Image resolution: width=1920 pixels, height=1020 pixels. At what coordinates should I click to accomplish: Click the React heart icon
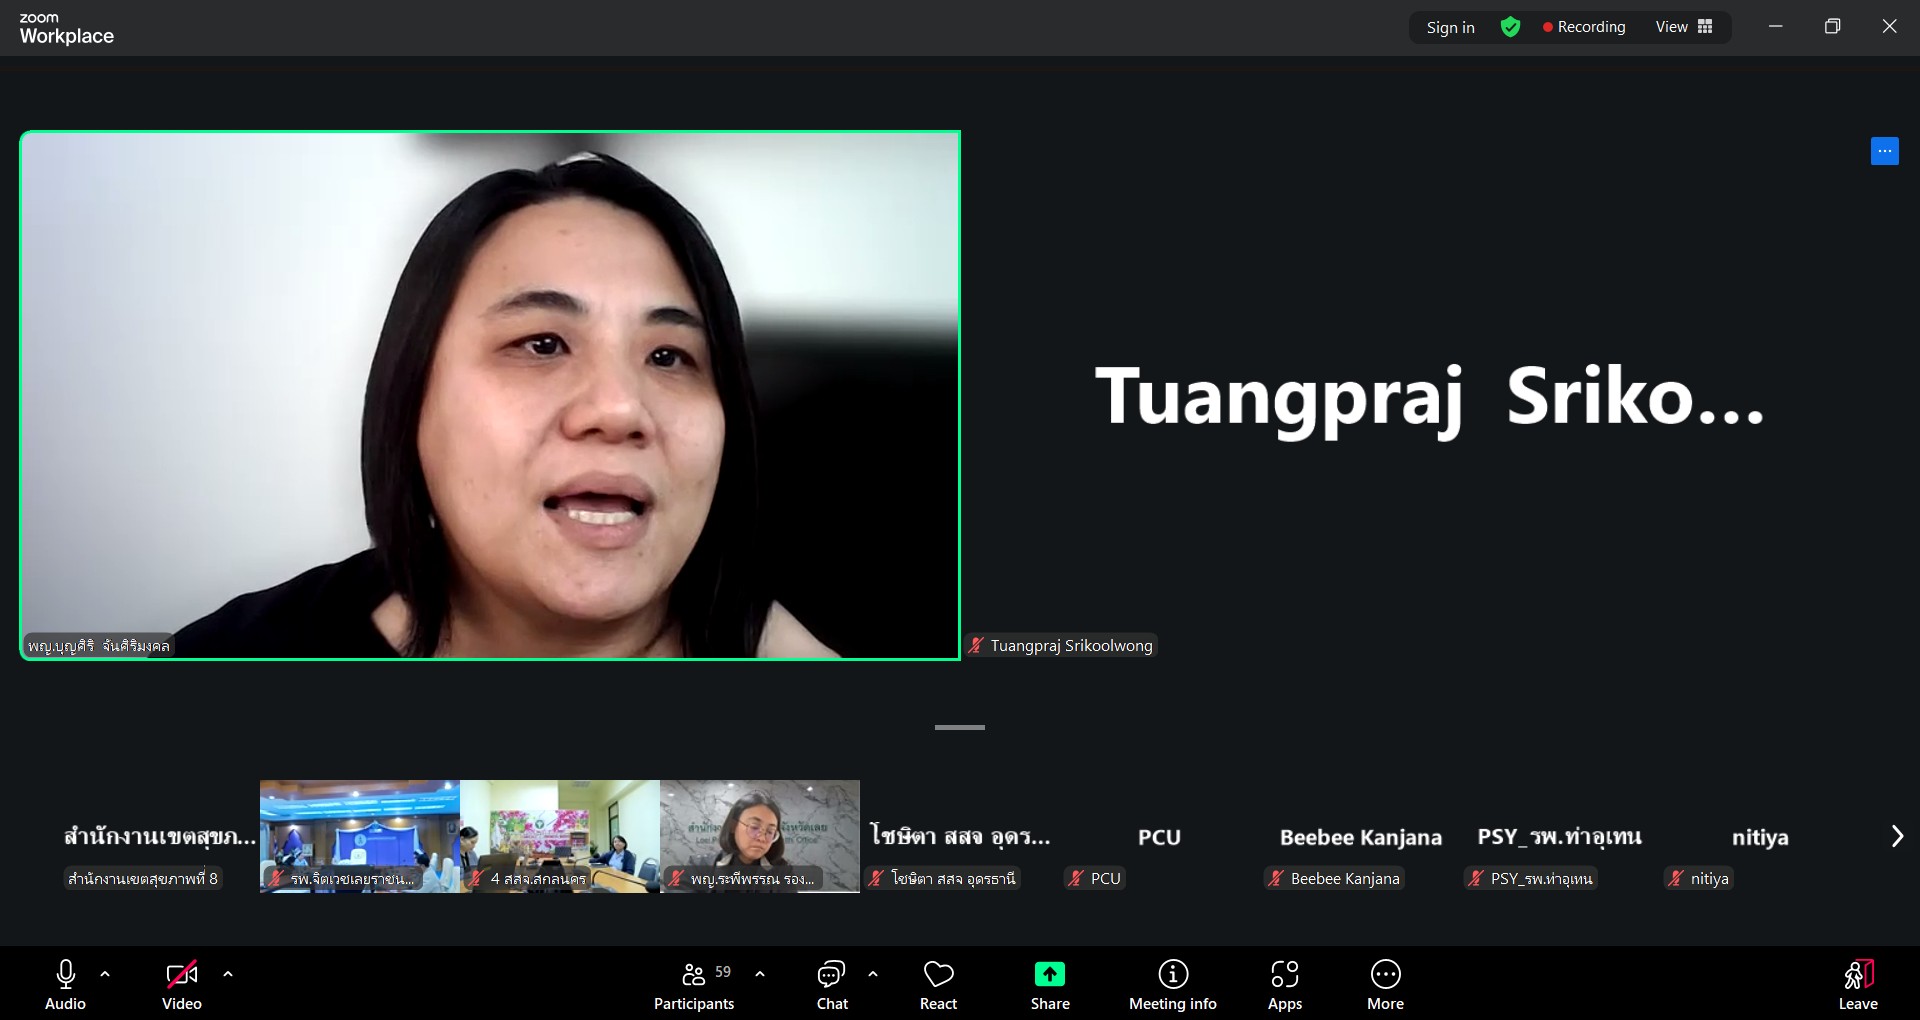click(938, 985)
